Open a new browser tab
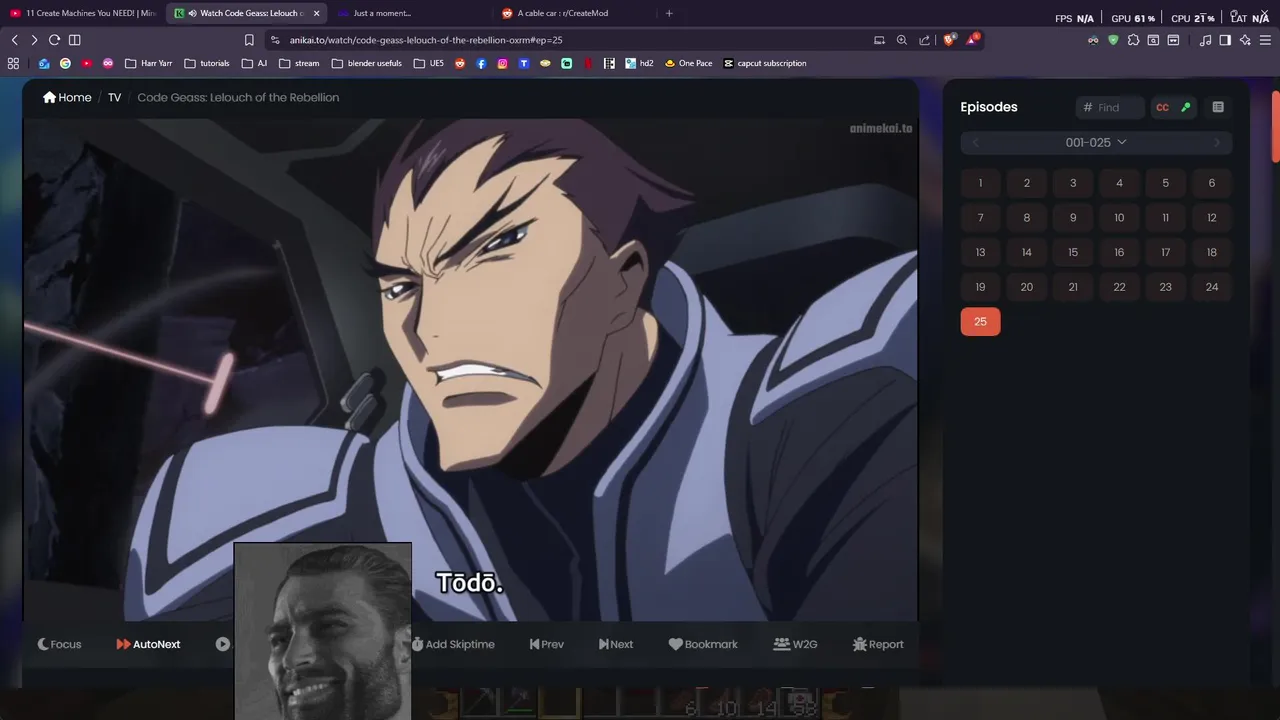1280x720 pixels. 669,13
